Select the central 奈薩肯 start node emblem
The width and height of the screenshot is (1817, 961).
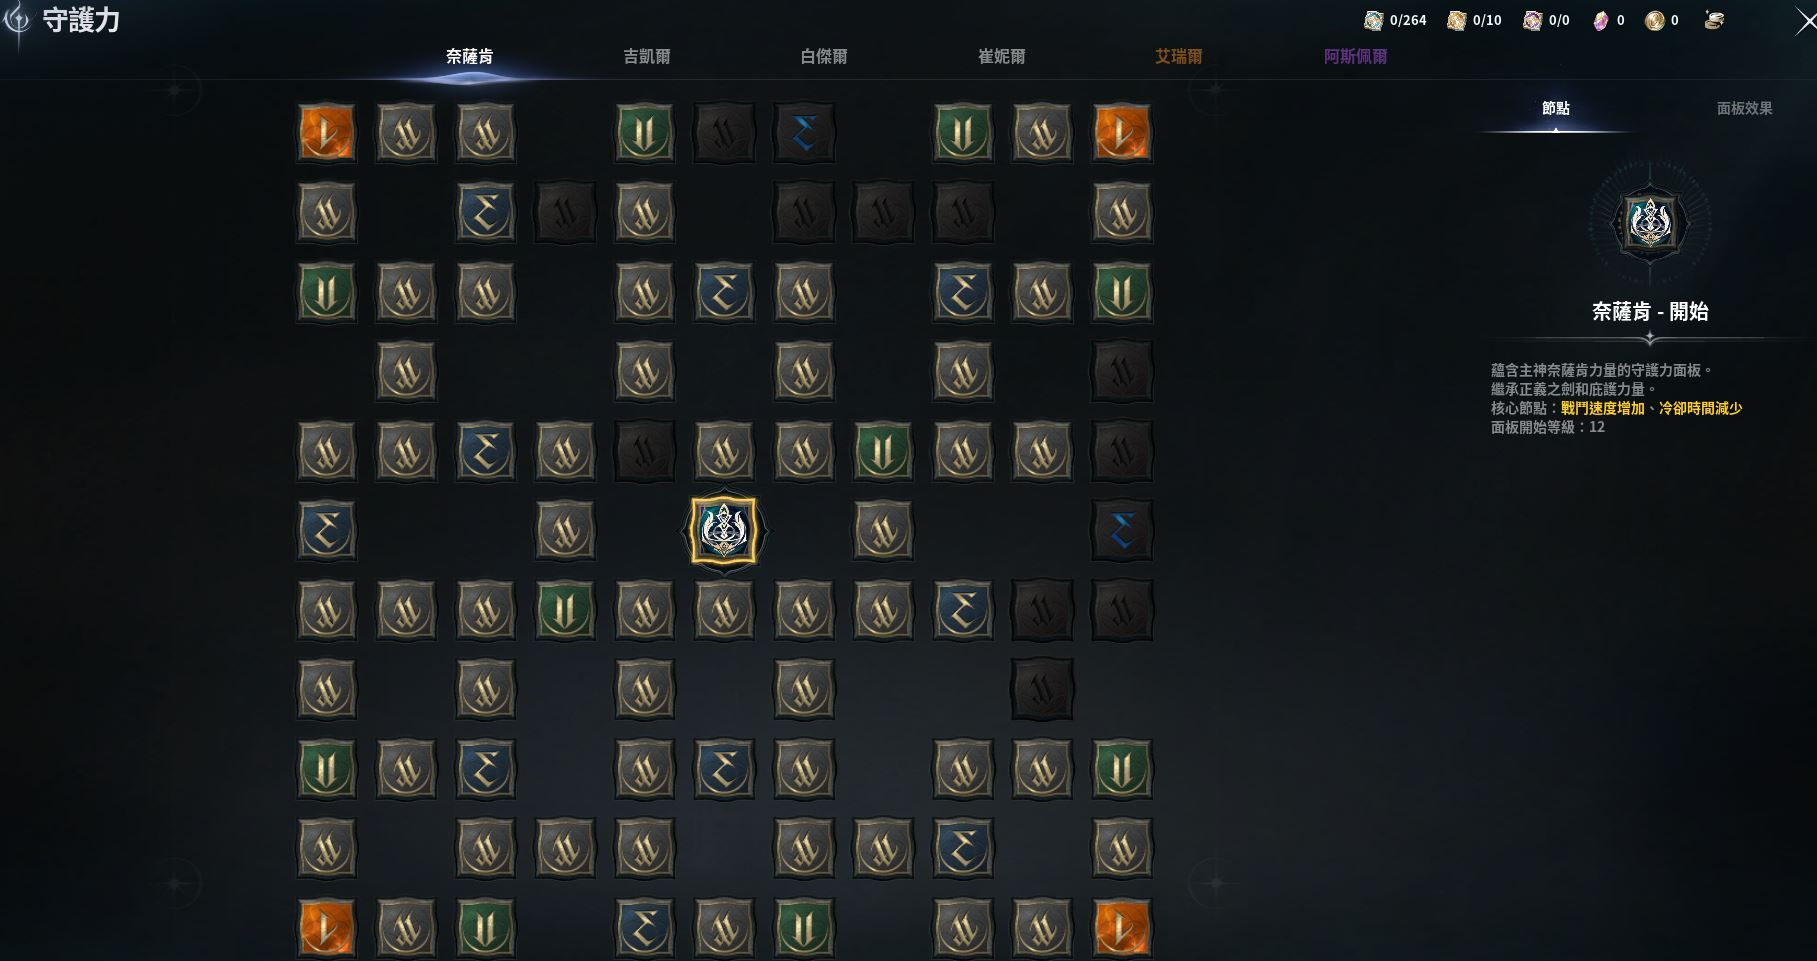723,530
